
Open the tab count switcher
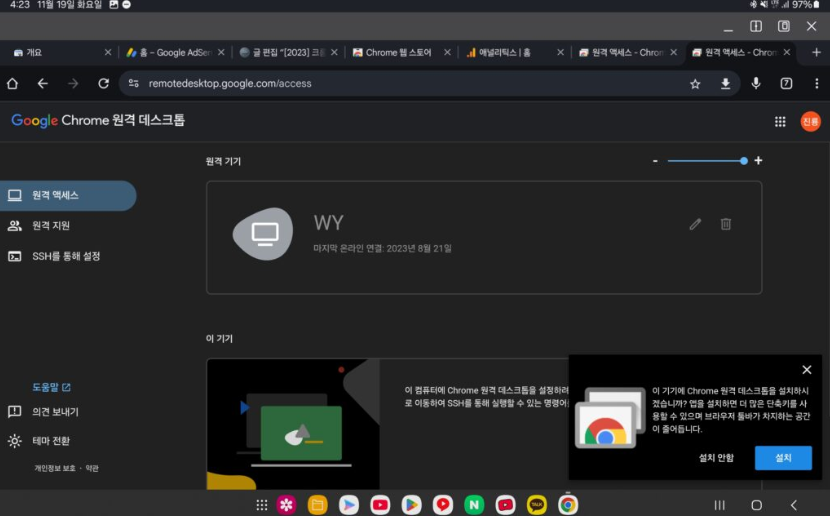point(786,84)
